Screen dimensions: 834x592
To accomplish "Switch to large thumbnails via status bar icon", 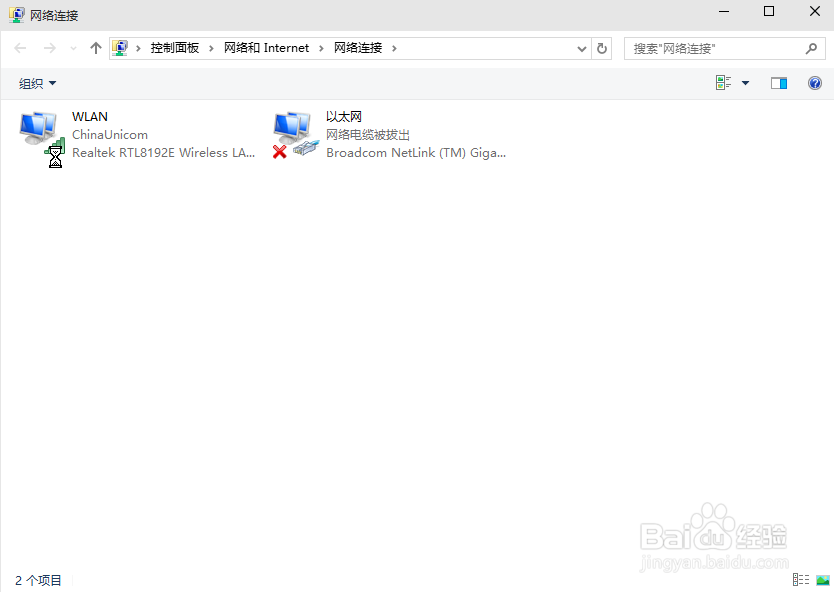I will coord(823,580).
